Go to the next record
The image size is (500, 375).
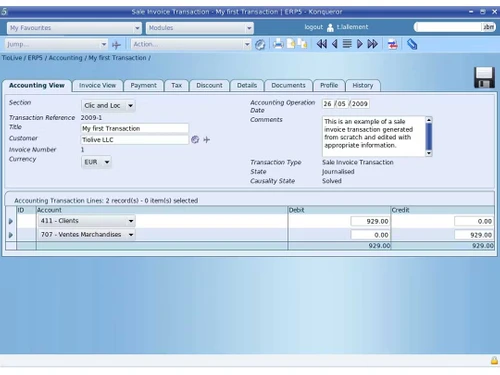pos(360,44)
